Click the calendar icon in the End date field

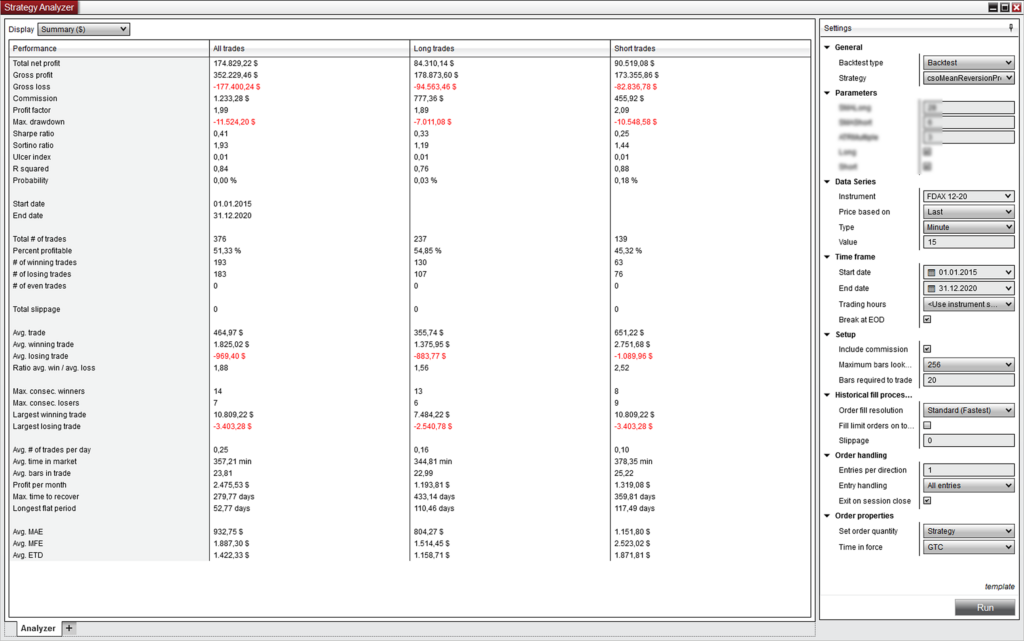coord(932,288)
